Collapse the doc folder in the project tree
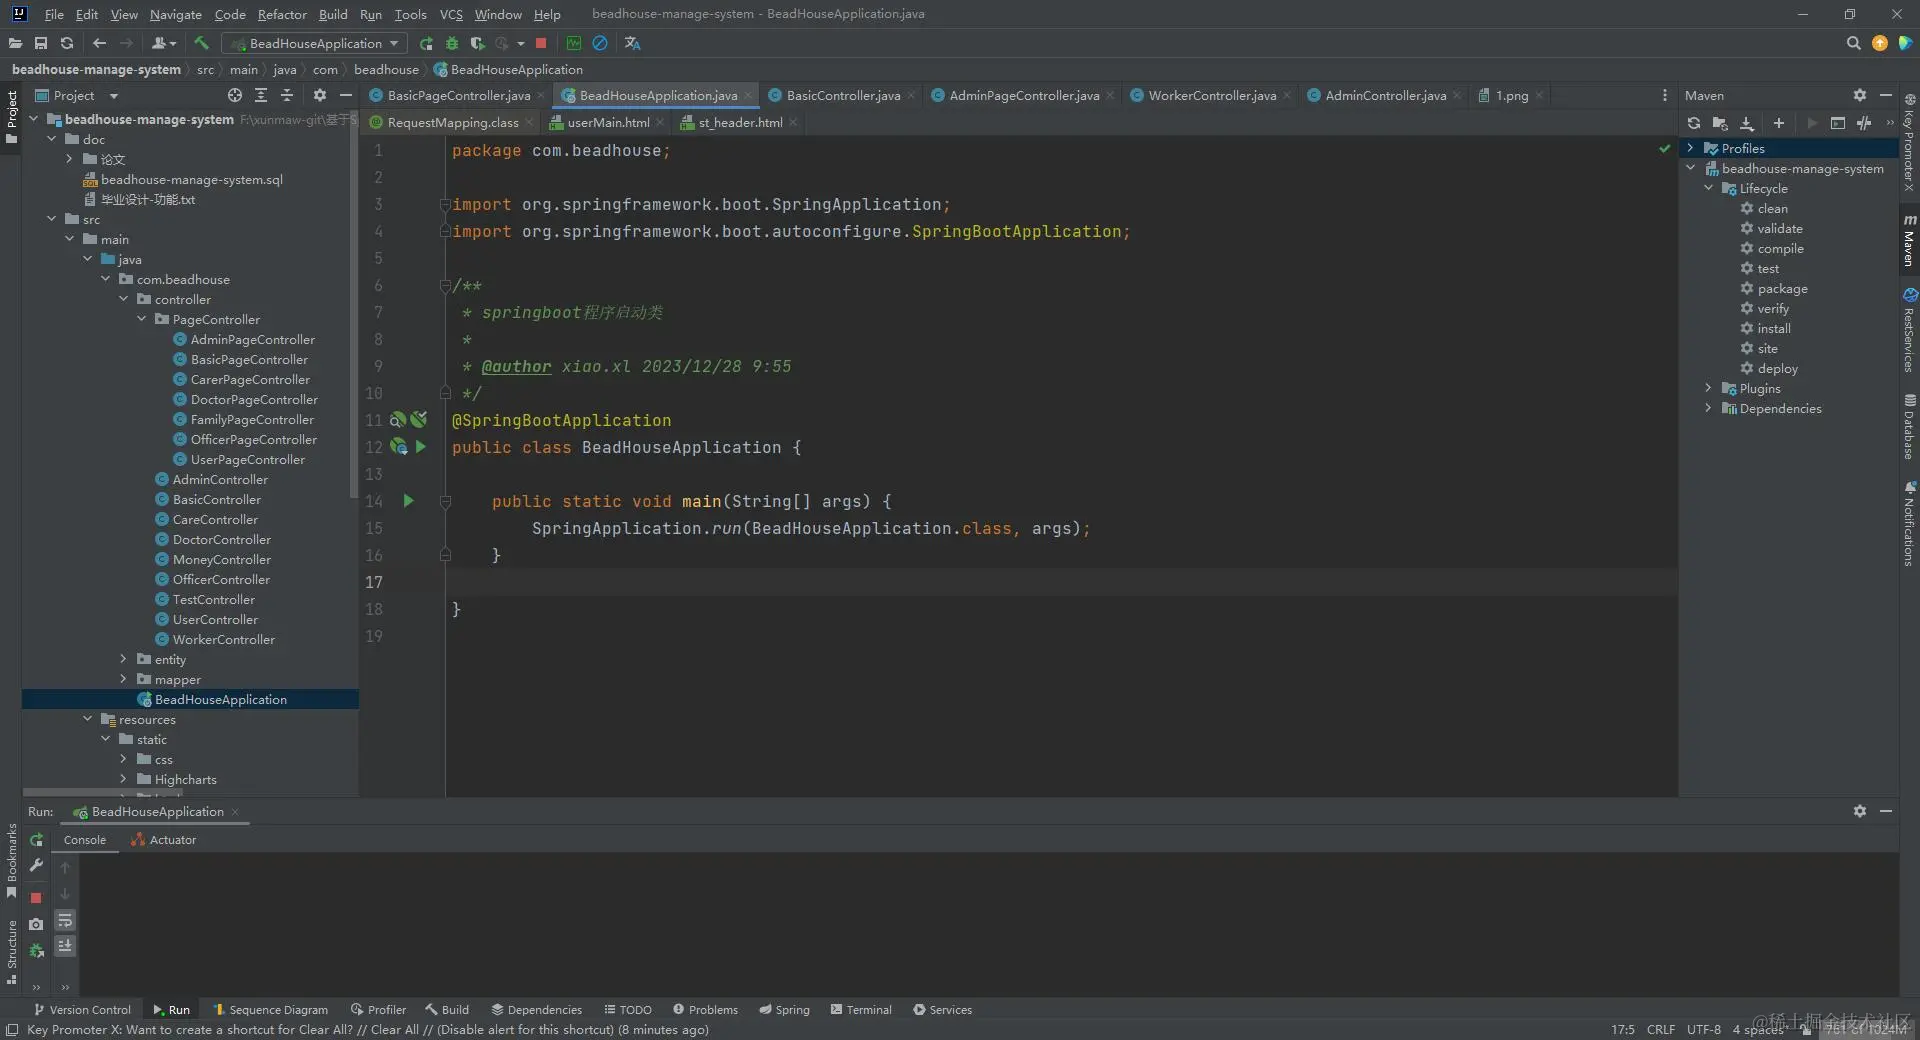 [x=51, y=139]
